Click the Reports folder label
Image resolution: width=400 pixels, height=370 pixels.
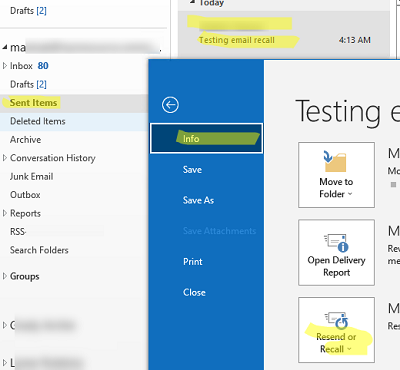[25, 213]
